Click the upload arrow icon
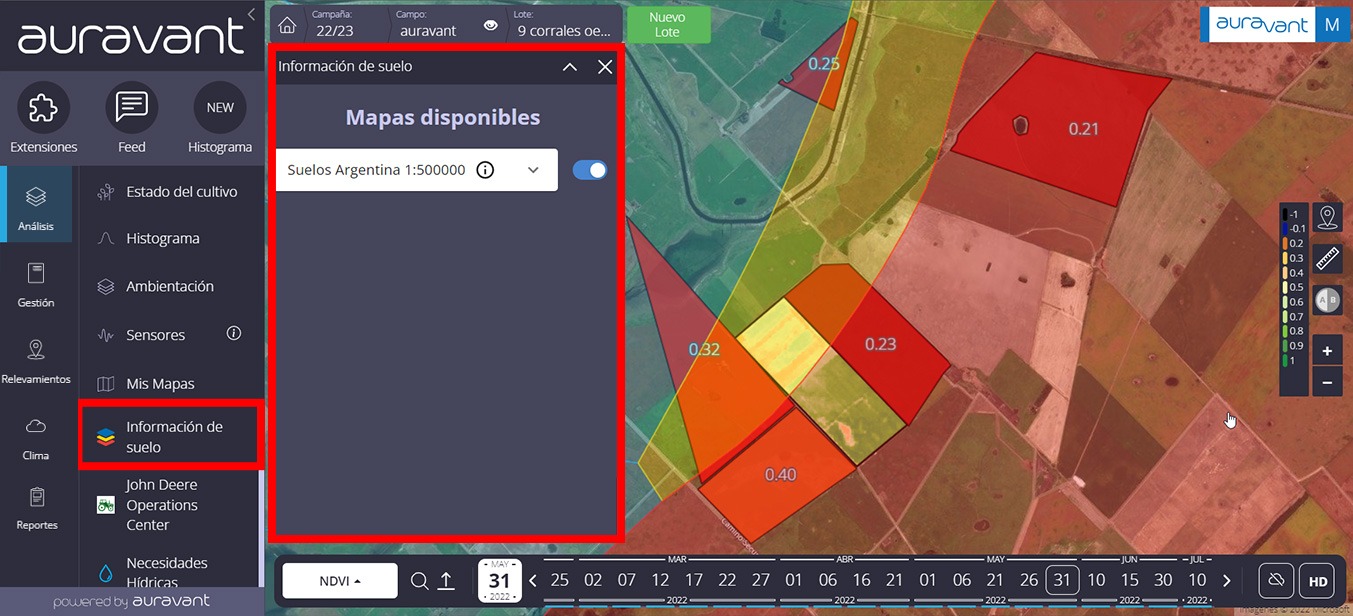Screen dimensions: 1353x616 (446, 581)
